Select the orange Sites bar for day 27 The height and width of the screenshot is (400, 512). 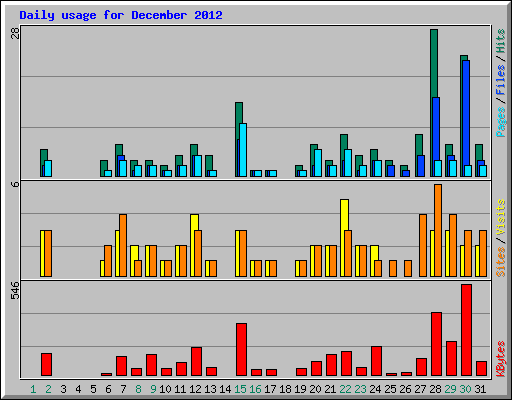point(423,245)
